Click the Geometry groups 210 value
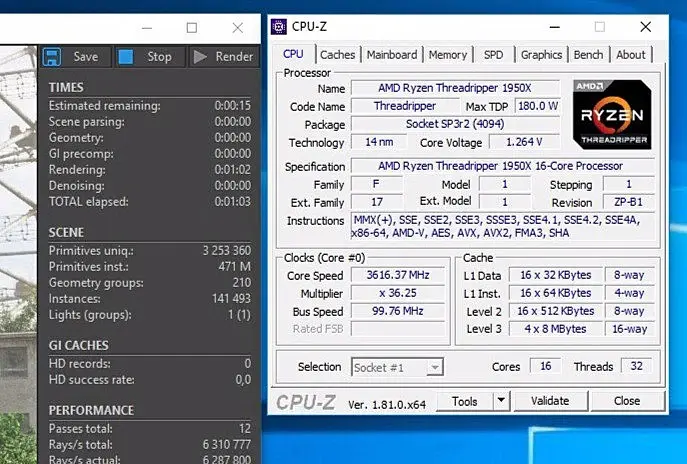Screen dimensions: 687x464 (242, 283)
